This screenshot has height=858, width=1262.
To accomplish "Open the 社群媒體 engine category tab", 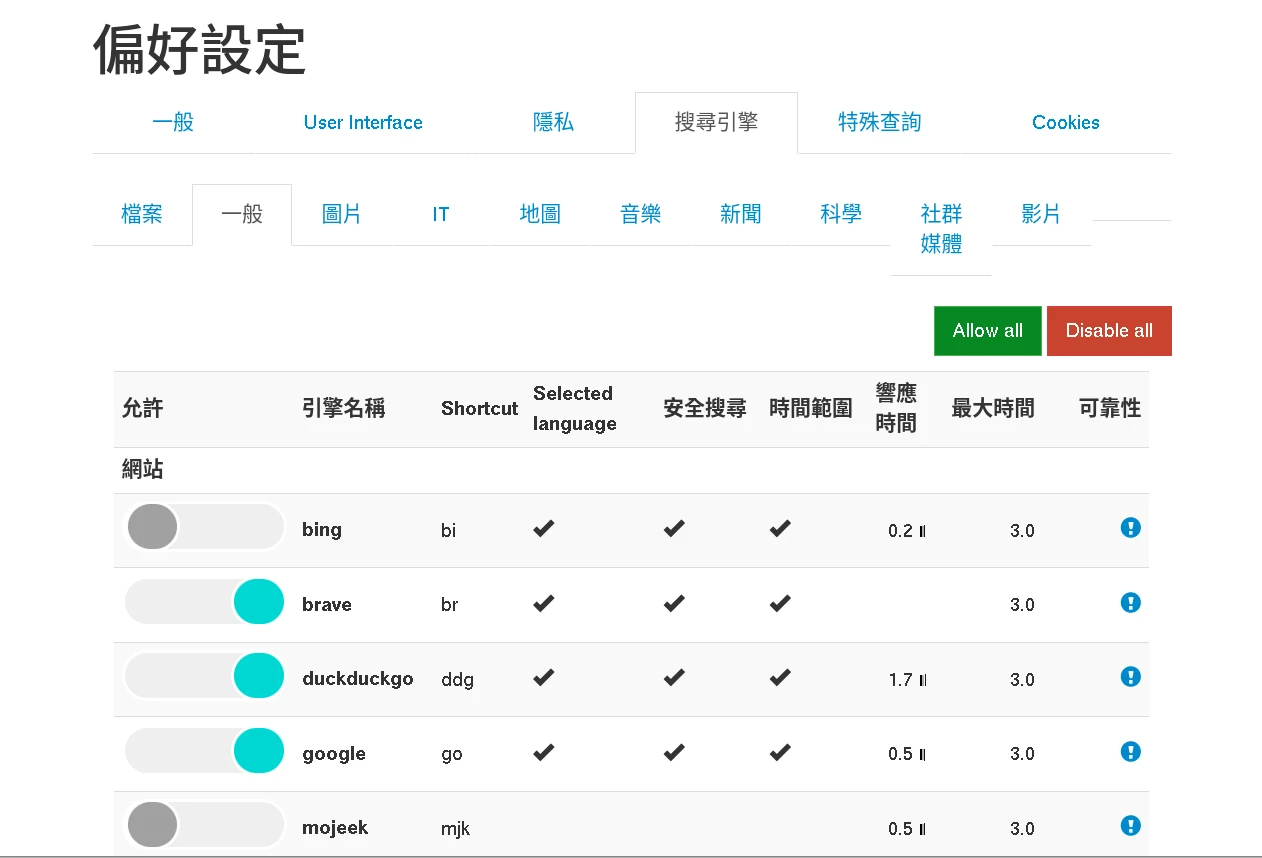I will (941, 229).
